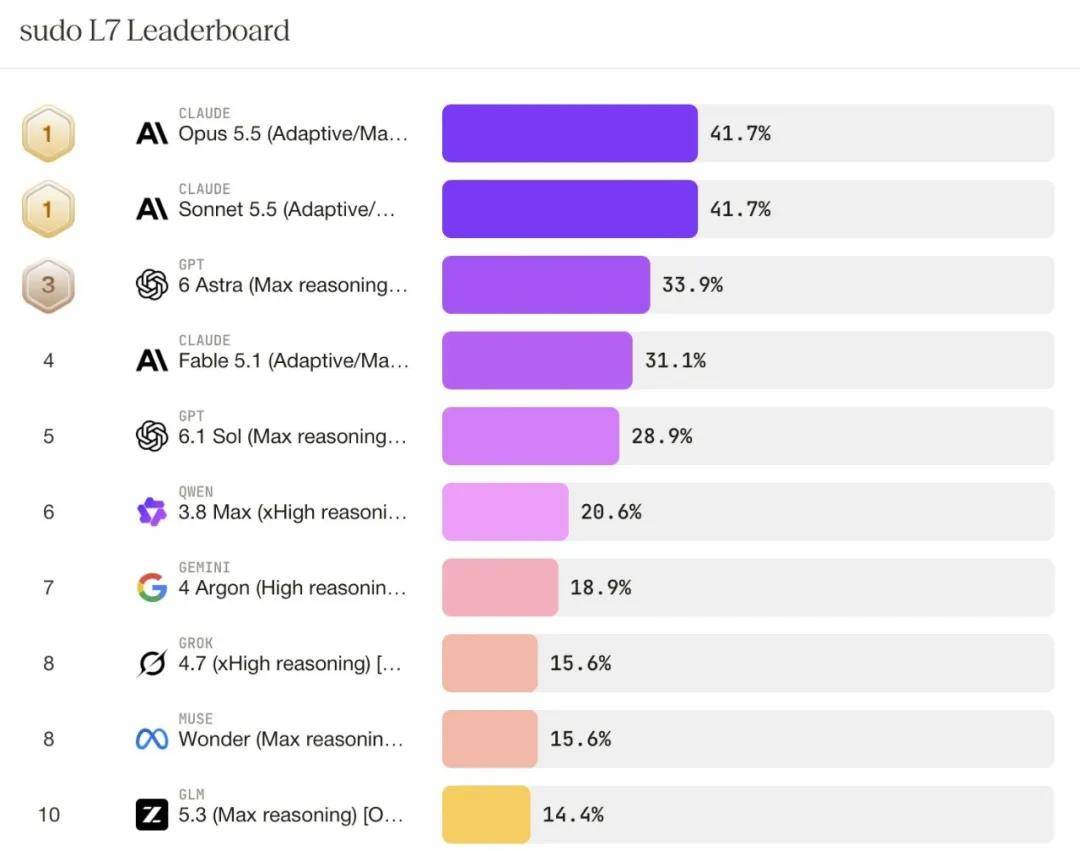This screenshot has height=851, width=1080.
Task: Click the OpenAI logo beside 6.1 Sol
Action: pyautogui.click(x=152, y=436)
